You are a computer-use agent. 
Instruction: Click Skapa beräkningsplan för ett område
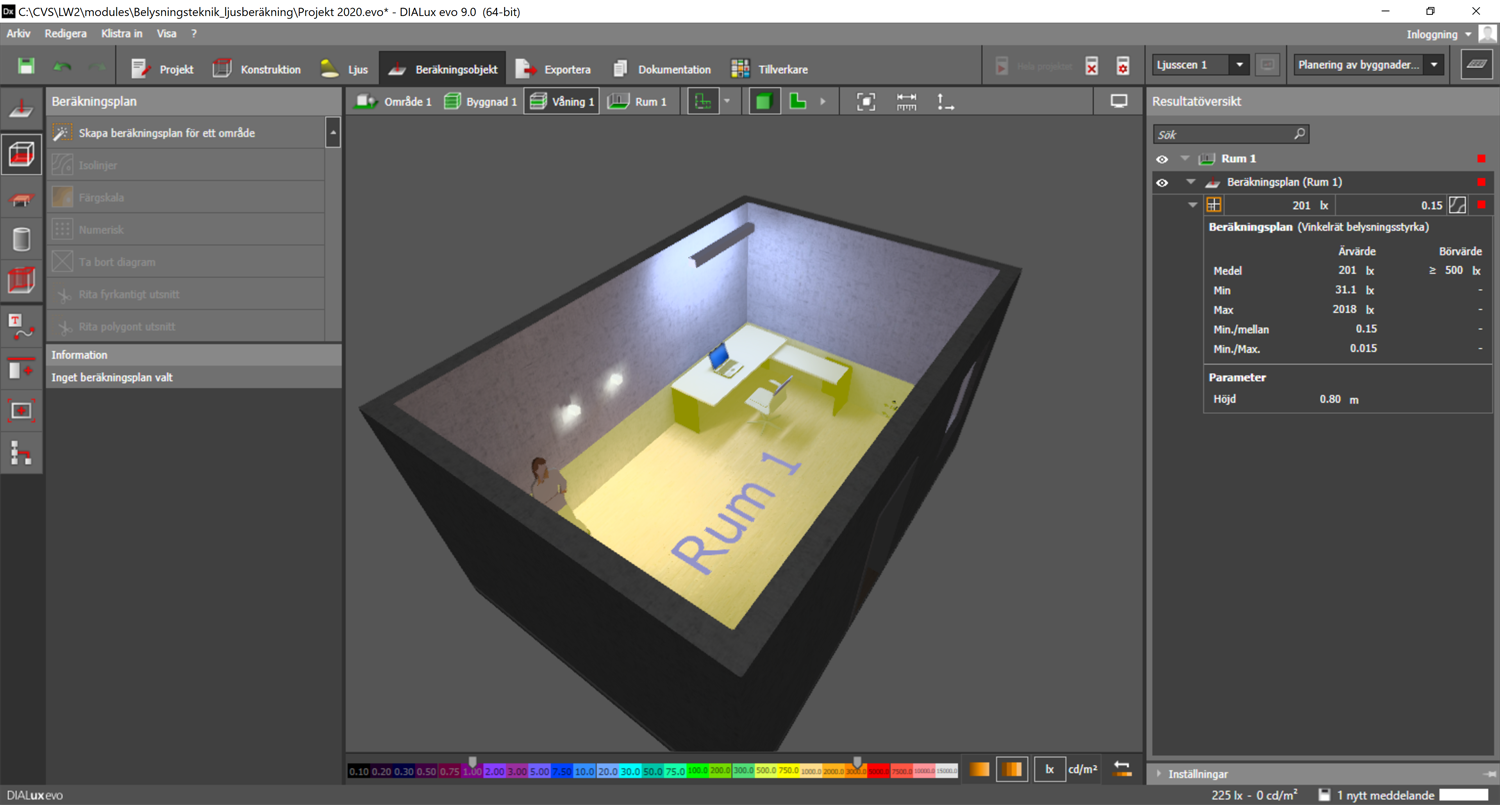point(166,133)
